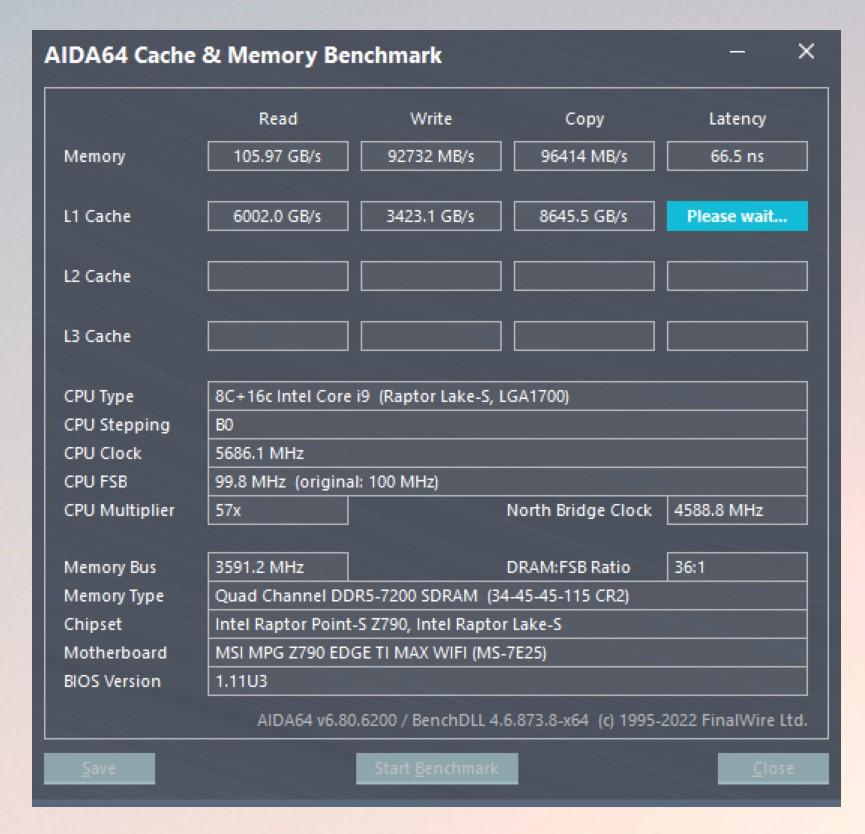Click the Memory Type label
The image size is (865, 834).
tap(114, 596)
